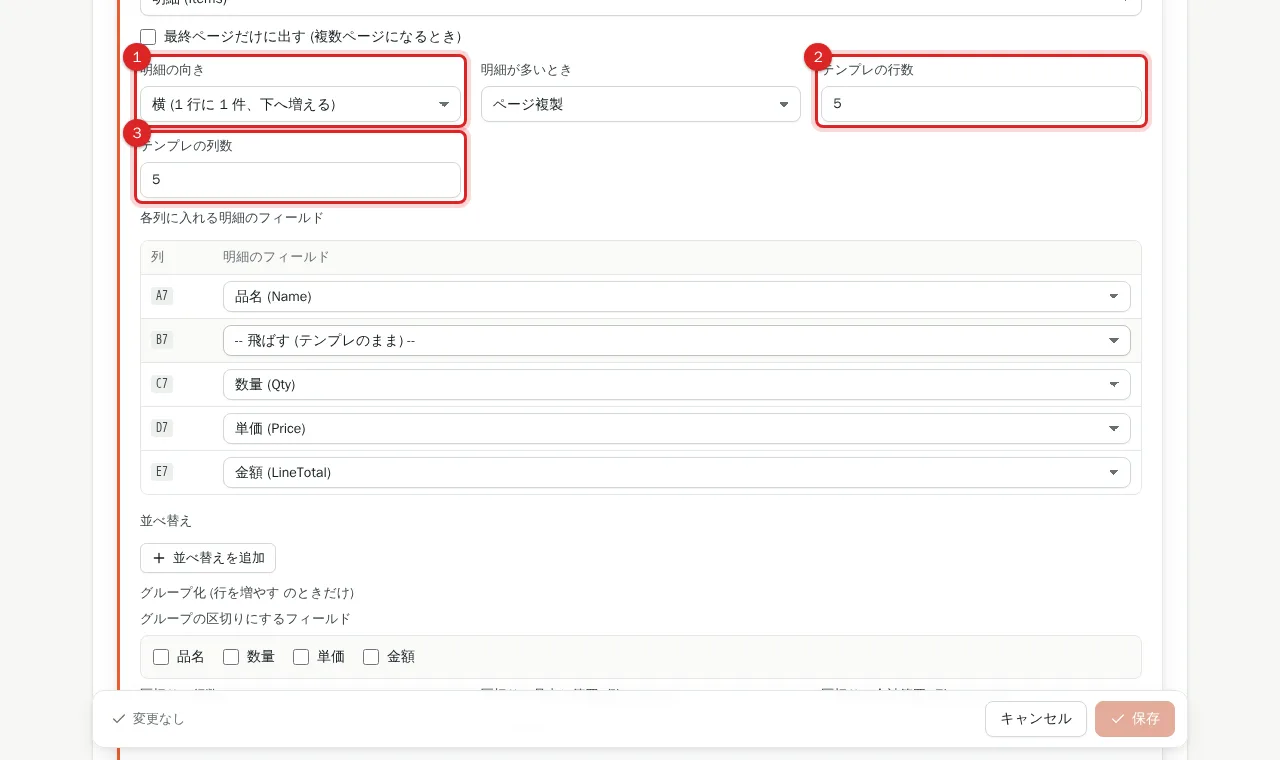
Task: Click the グループ化 (行を増やす のときだけ) heading
Action: (x=247, y=593)
